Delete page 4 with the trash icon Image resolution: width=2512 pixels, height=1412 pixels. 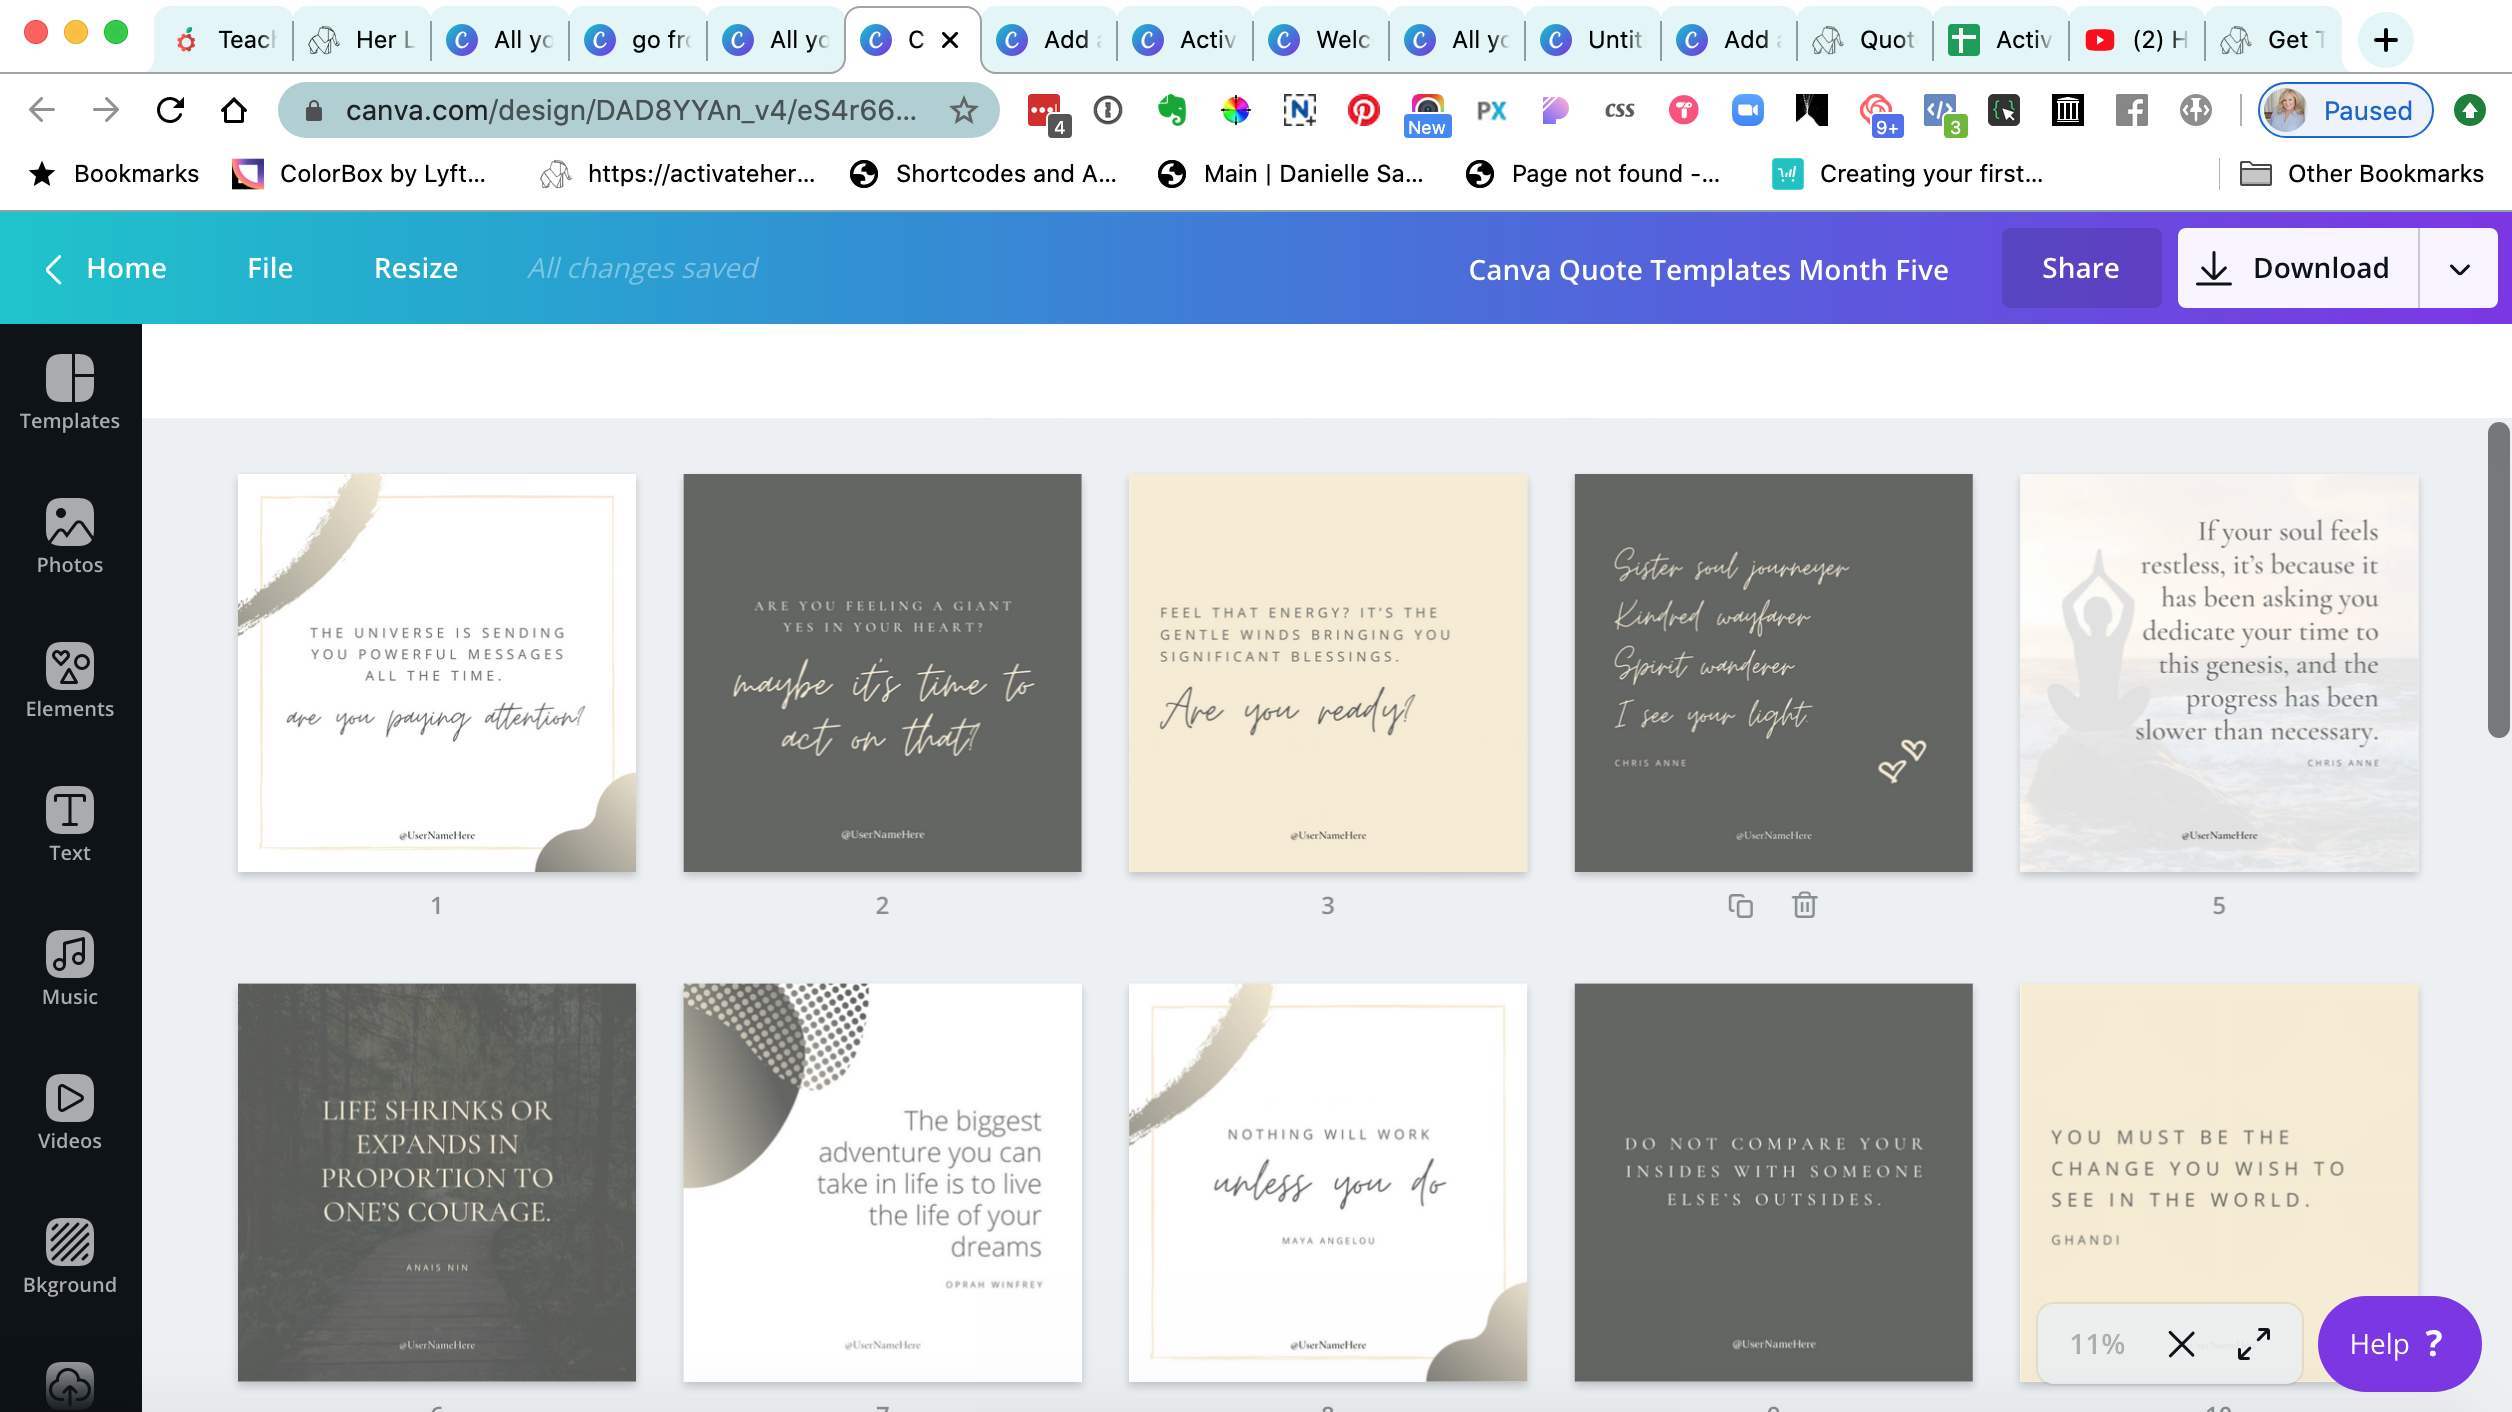(x=1804, y=906)
